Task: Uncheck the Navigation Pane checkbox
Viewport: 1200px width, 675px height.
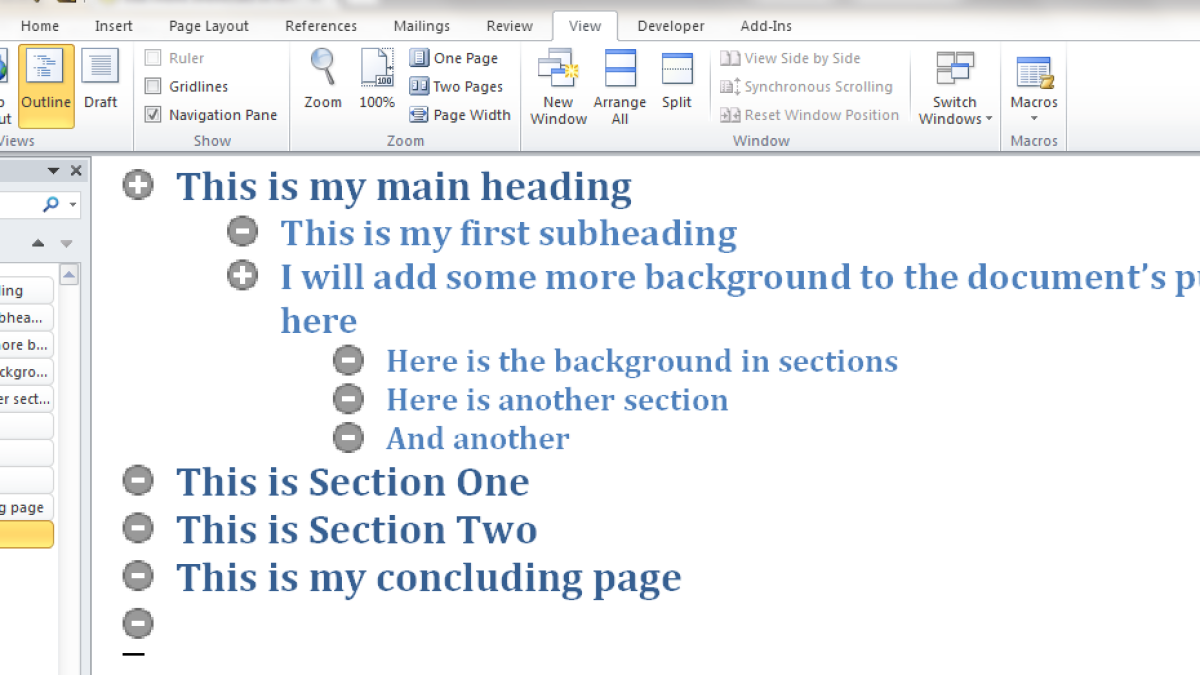Action: pyautogui.click(x=153, y=115)
